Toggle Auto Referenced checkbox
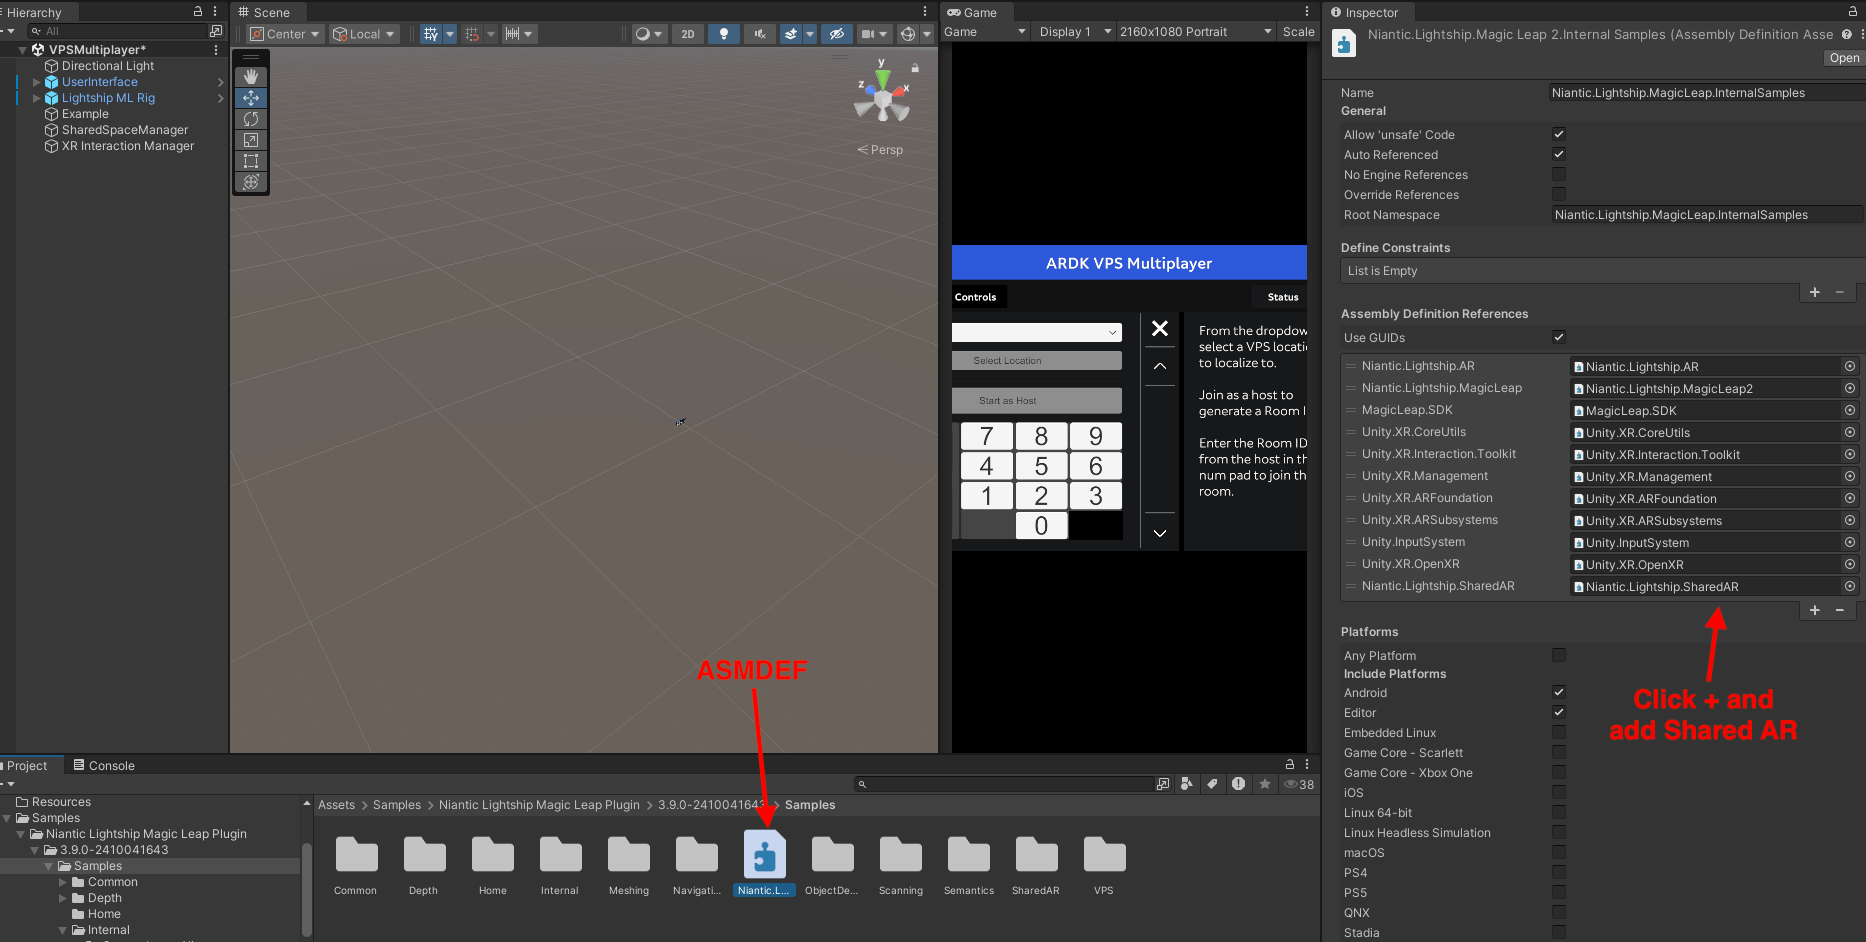 click(1558, 154)
